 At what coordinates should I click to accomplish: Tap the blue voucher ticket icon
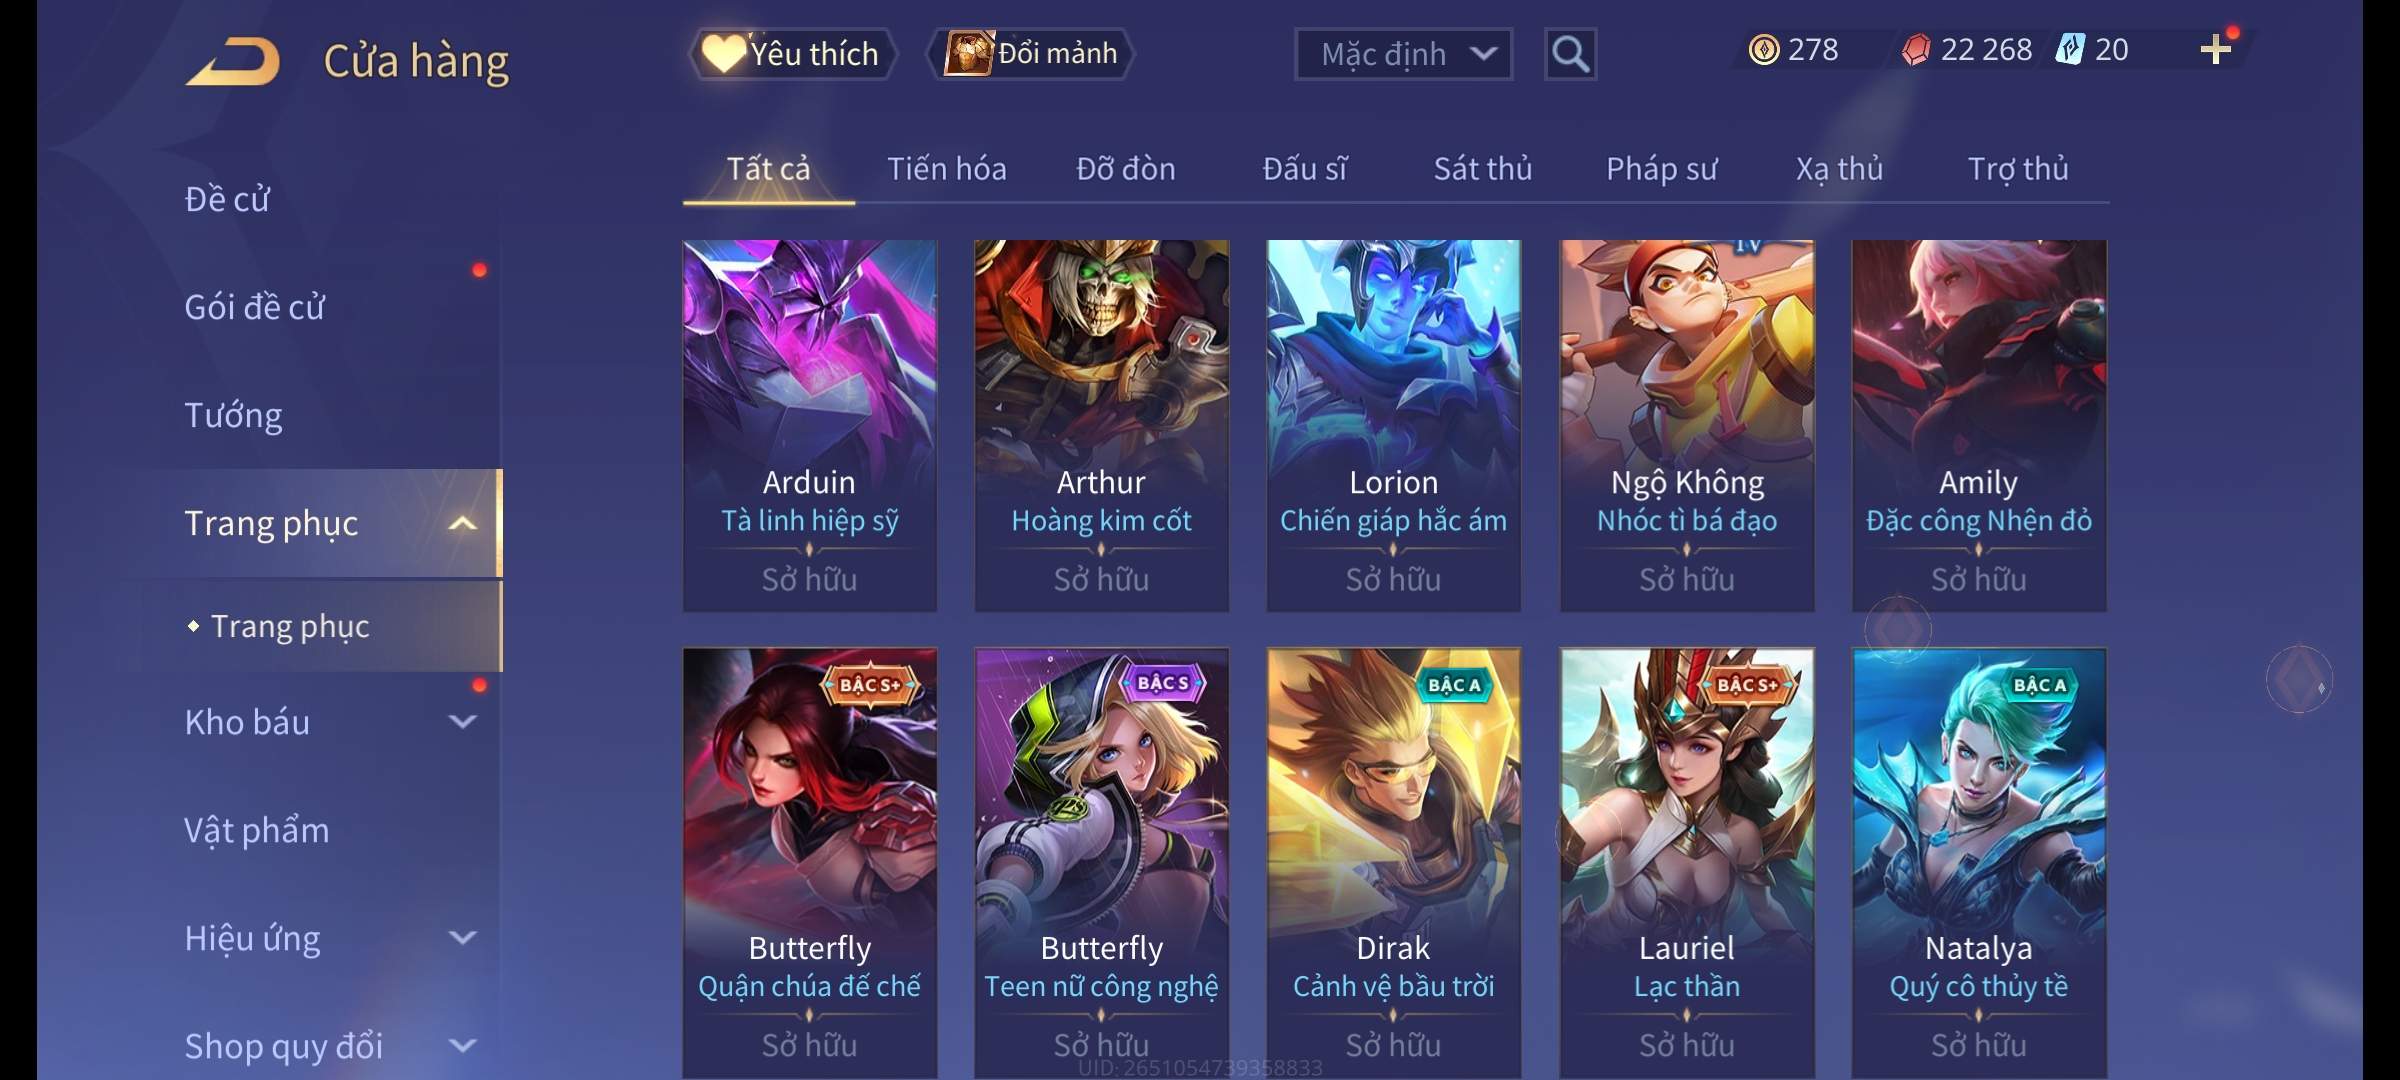click(x=2069, y=50)
